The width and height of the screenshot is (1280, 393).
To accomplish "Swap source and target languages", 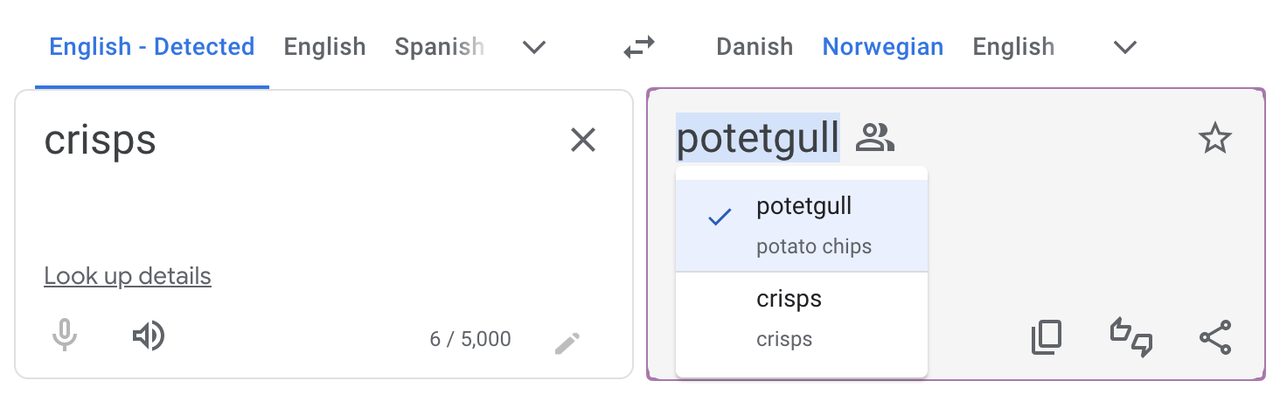I will tap(639, 47).
